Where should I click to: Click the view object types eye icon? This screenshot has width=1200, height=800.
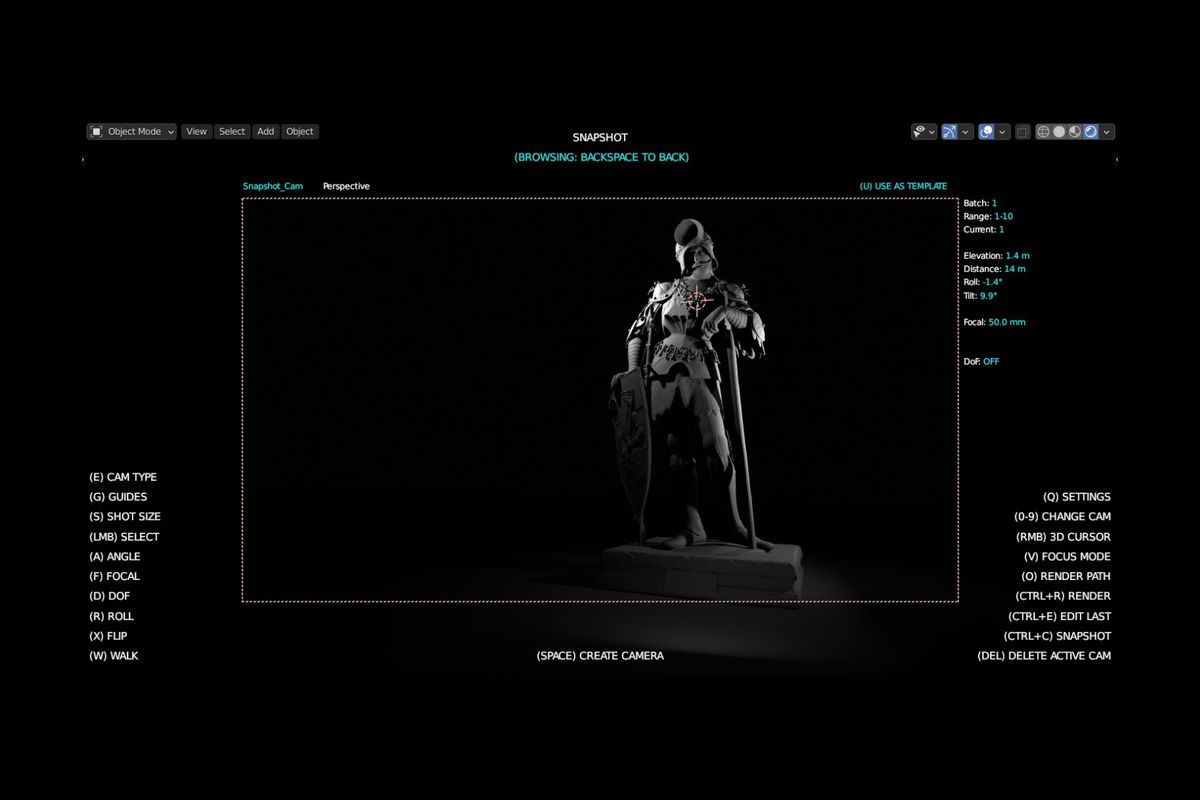tap(919, 131)
